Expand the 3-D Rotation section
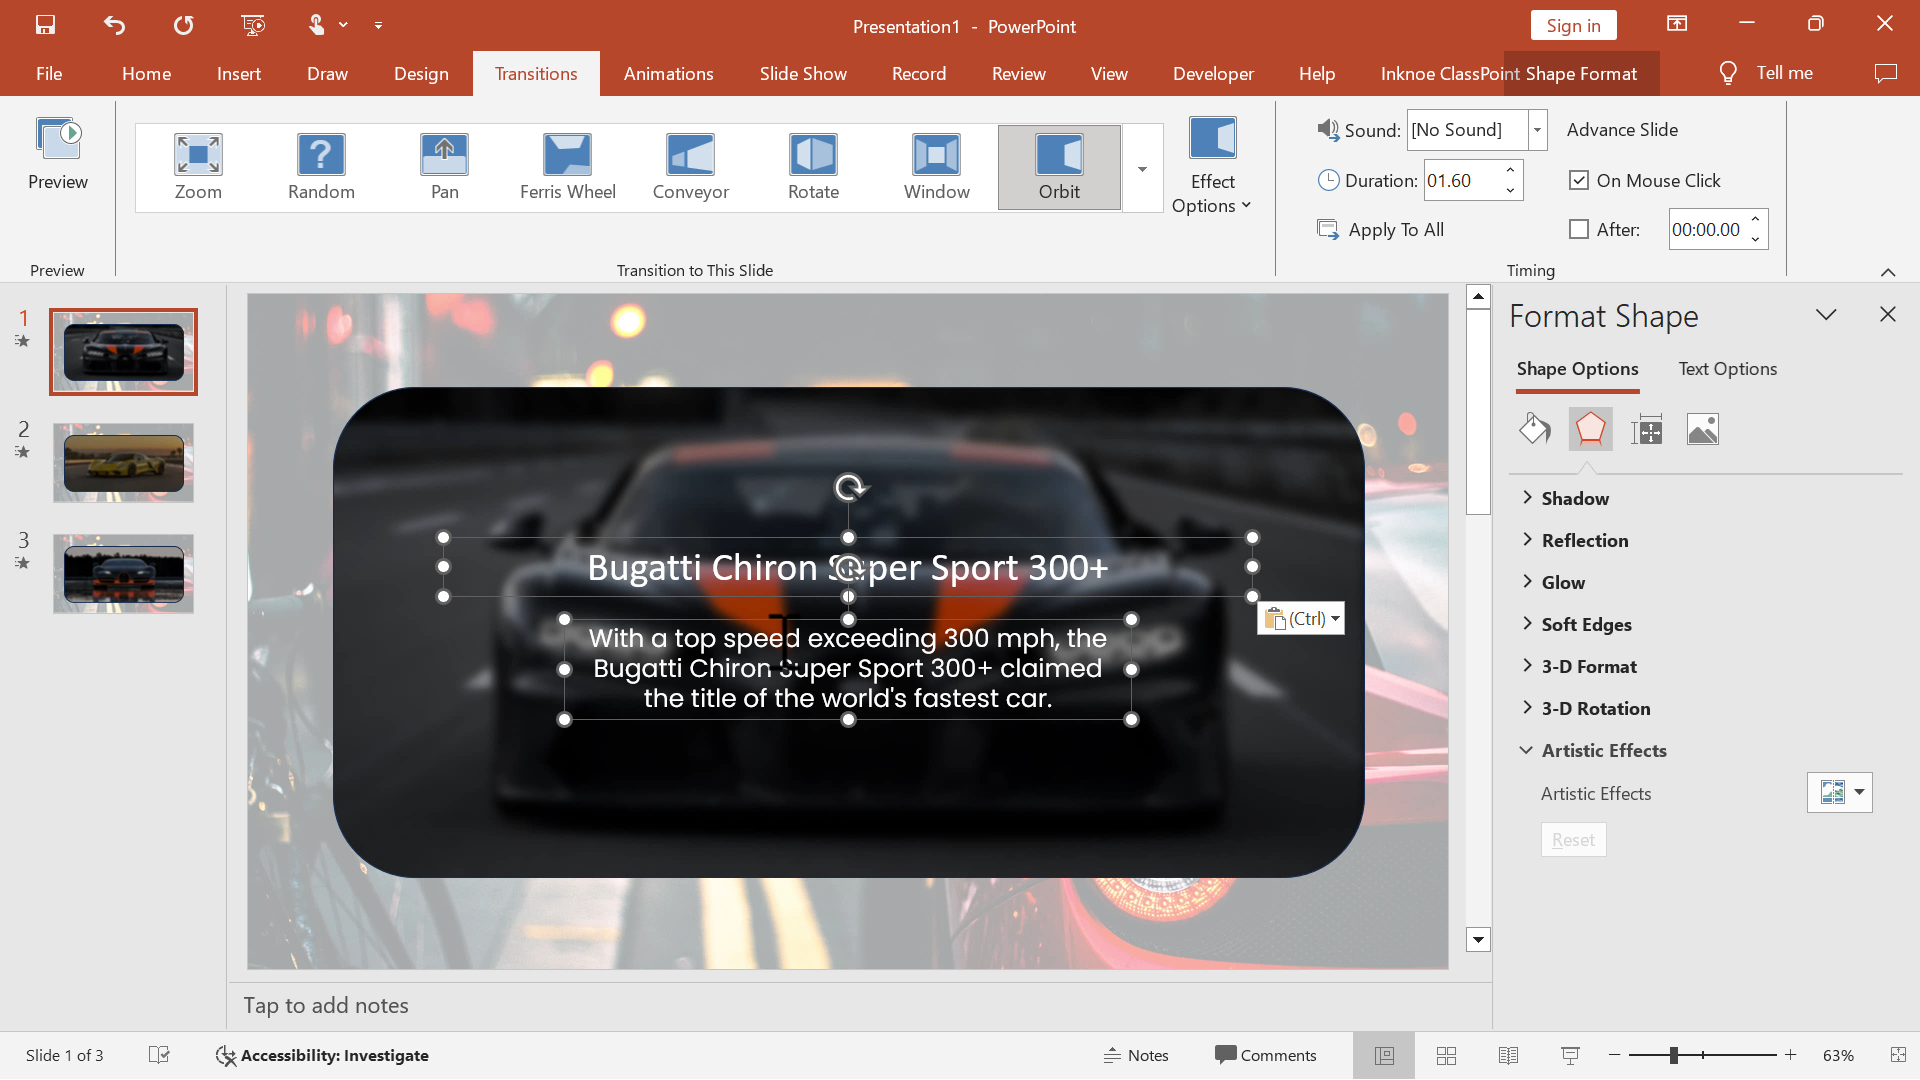 (1596, 707)
